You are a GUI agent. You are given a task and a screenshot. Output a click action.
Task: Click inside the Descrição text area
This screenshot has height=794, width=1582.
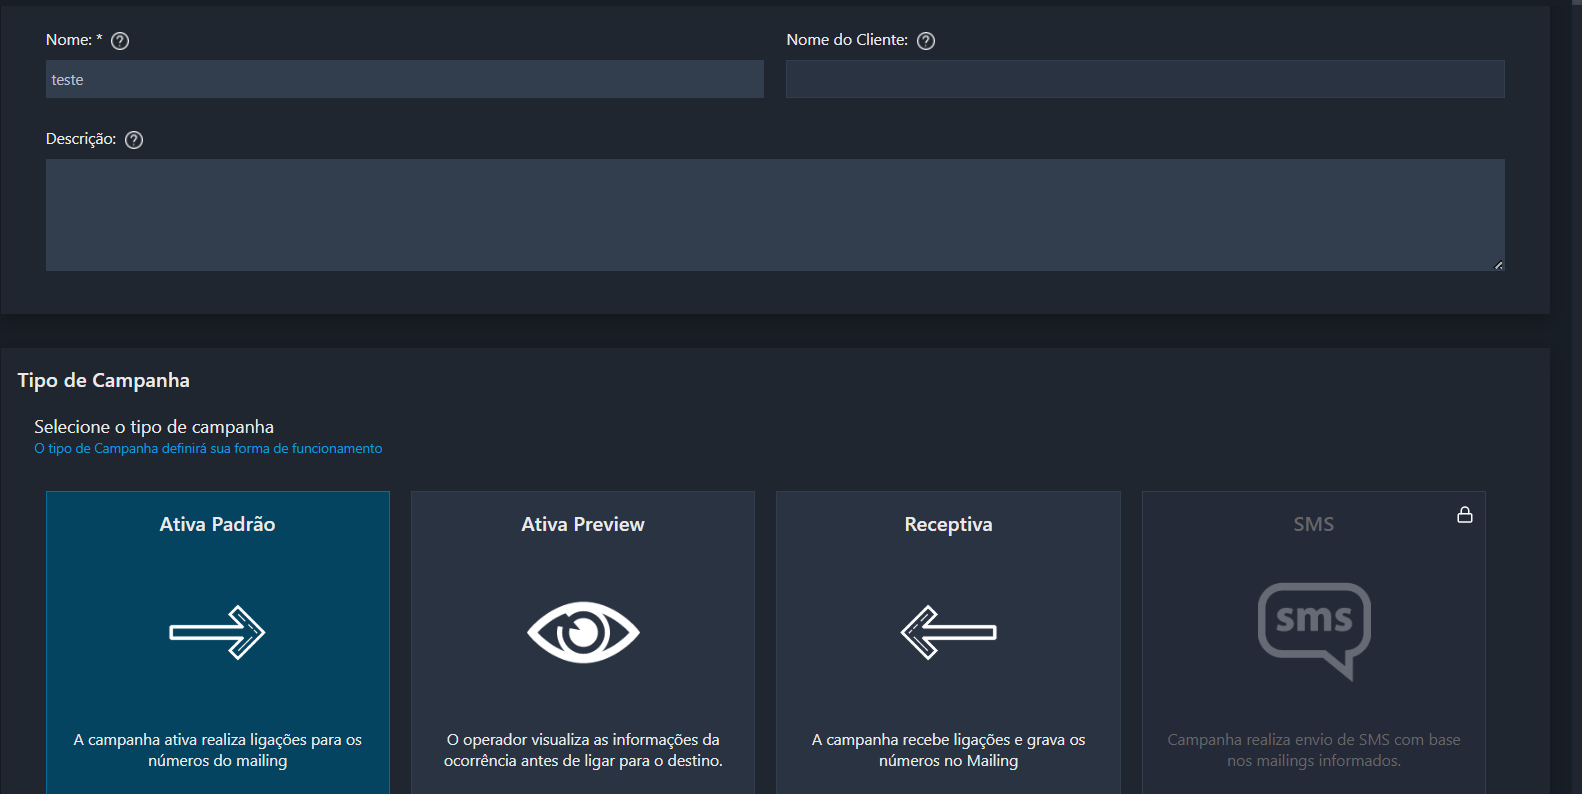point(774,215)
